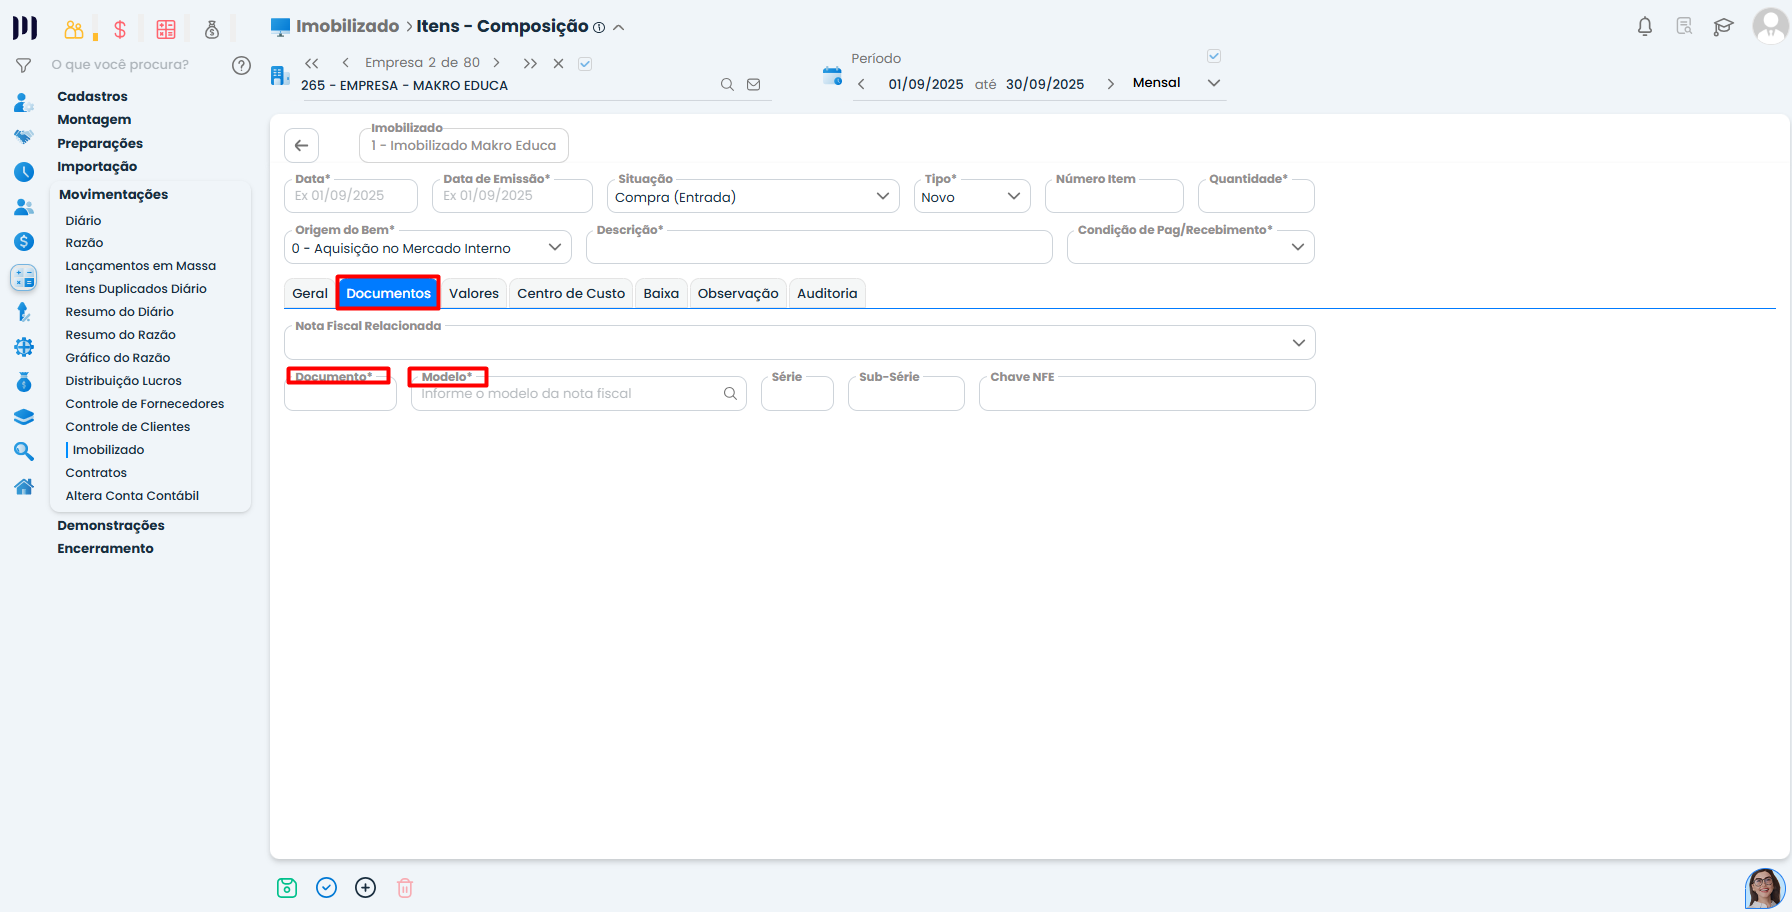Click the Chave NFE input field
Screen dimensions: 1792x912
point(1146,395)
